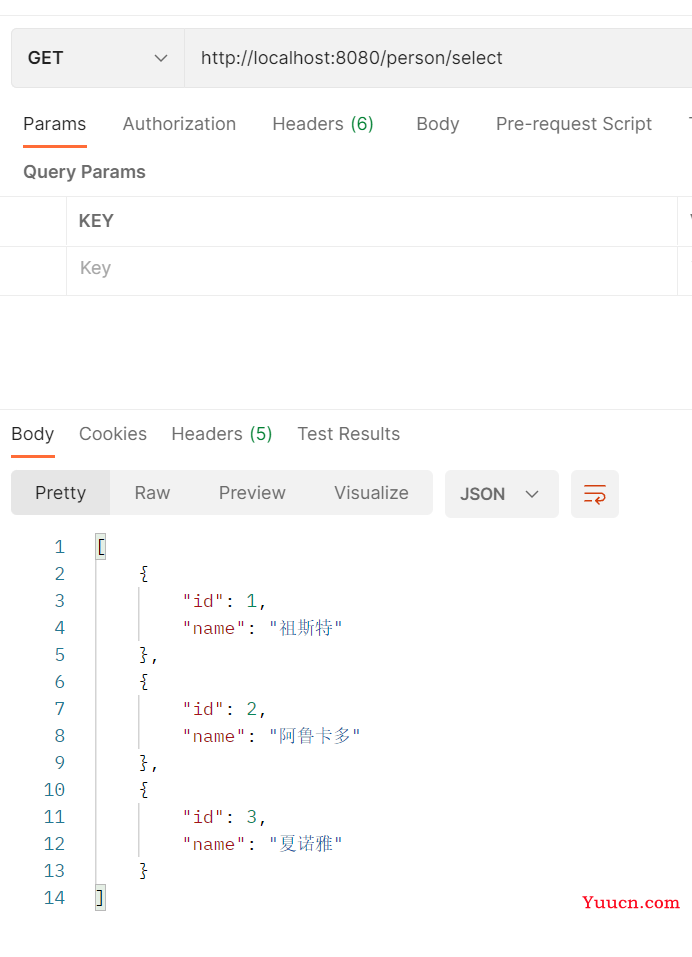Switch to Visualize response view
The width and height of the screenshot is (692, 957).
371,493
